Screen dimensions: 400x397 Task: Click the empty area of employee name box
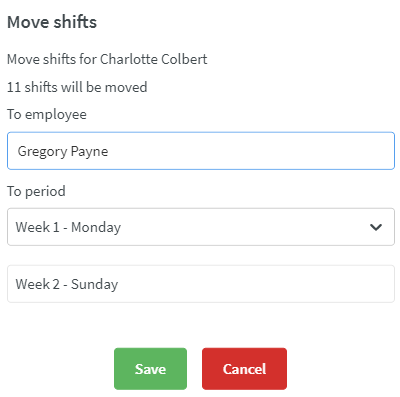250,151
